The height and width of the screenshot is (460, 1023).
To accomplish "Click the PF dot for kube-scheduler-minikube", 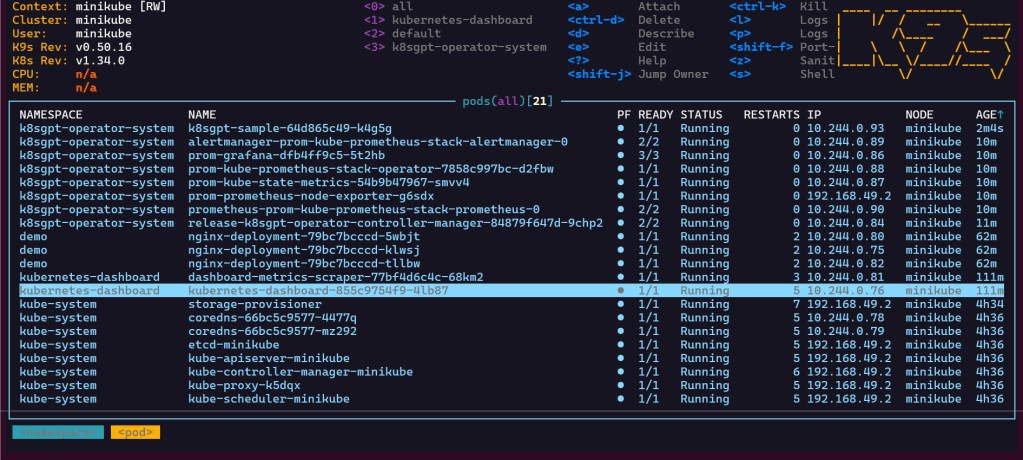I will coord(621,398).
